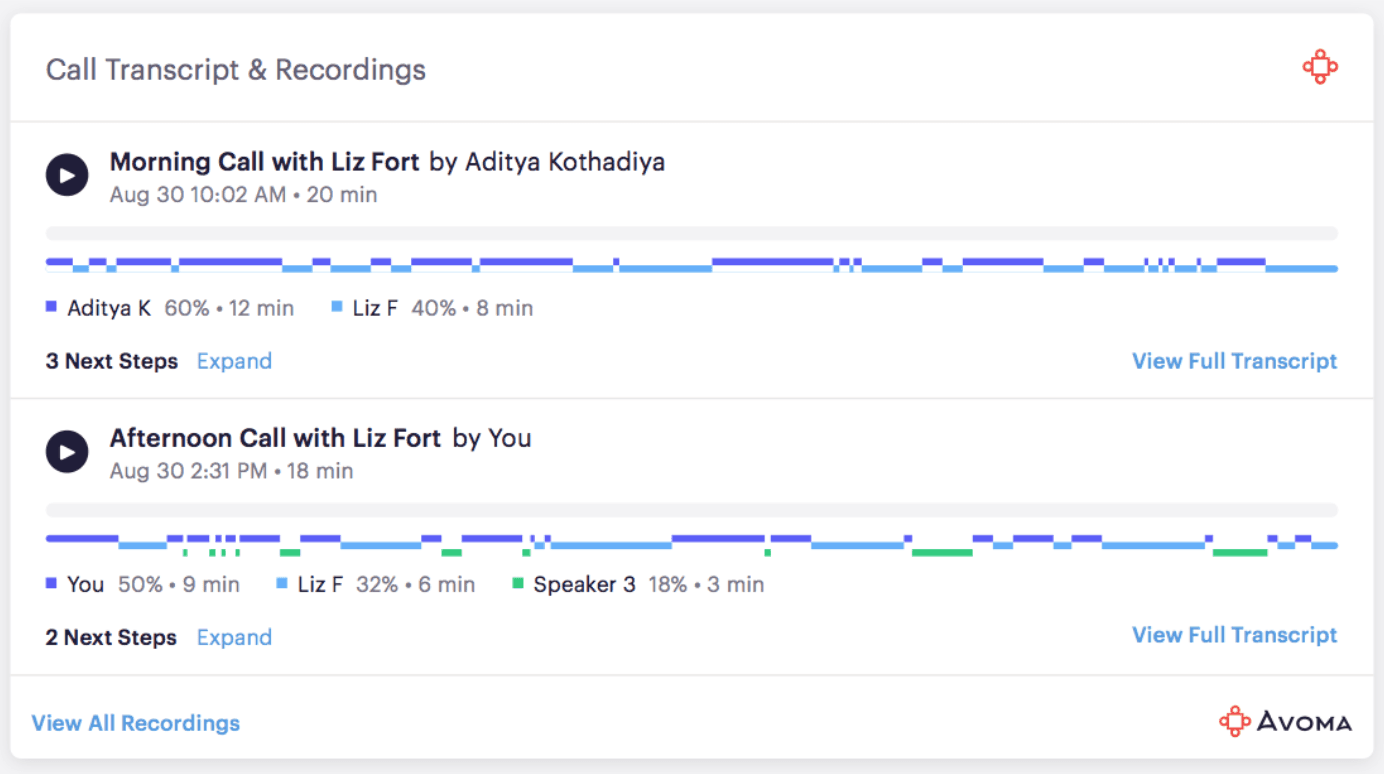
Task: Click the Morning Call grey playback progress bar
Action: click(692, 233)
